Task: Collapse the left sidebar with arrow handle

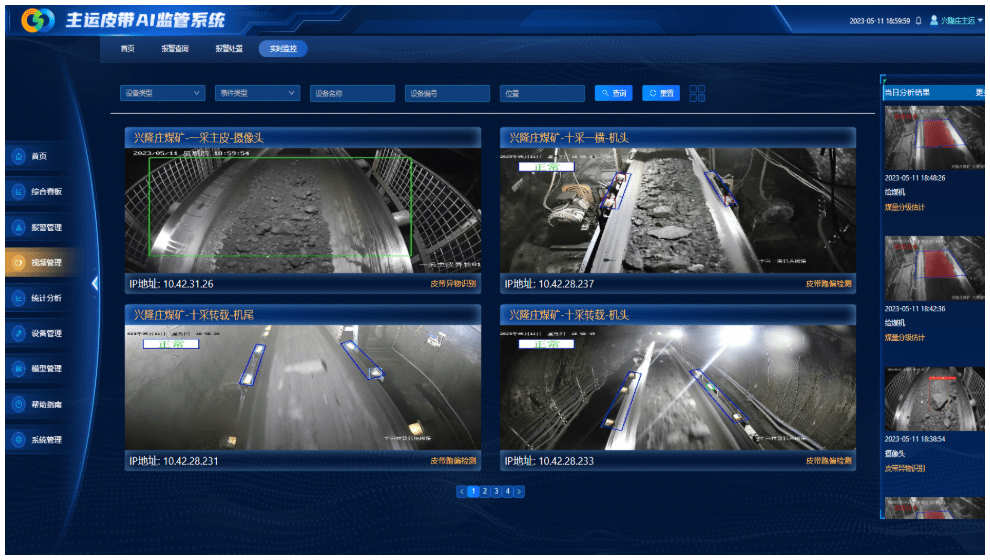Action: pyautogui.click(x=95, y=283)
